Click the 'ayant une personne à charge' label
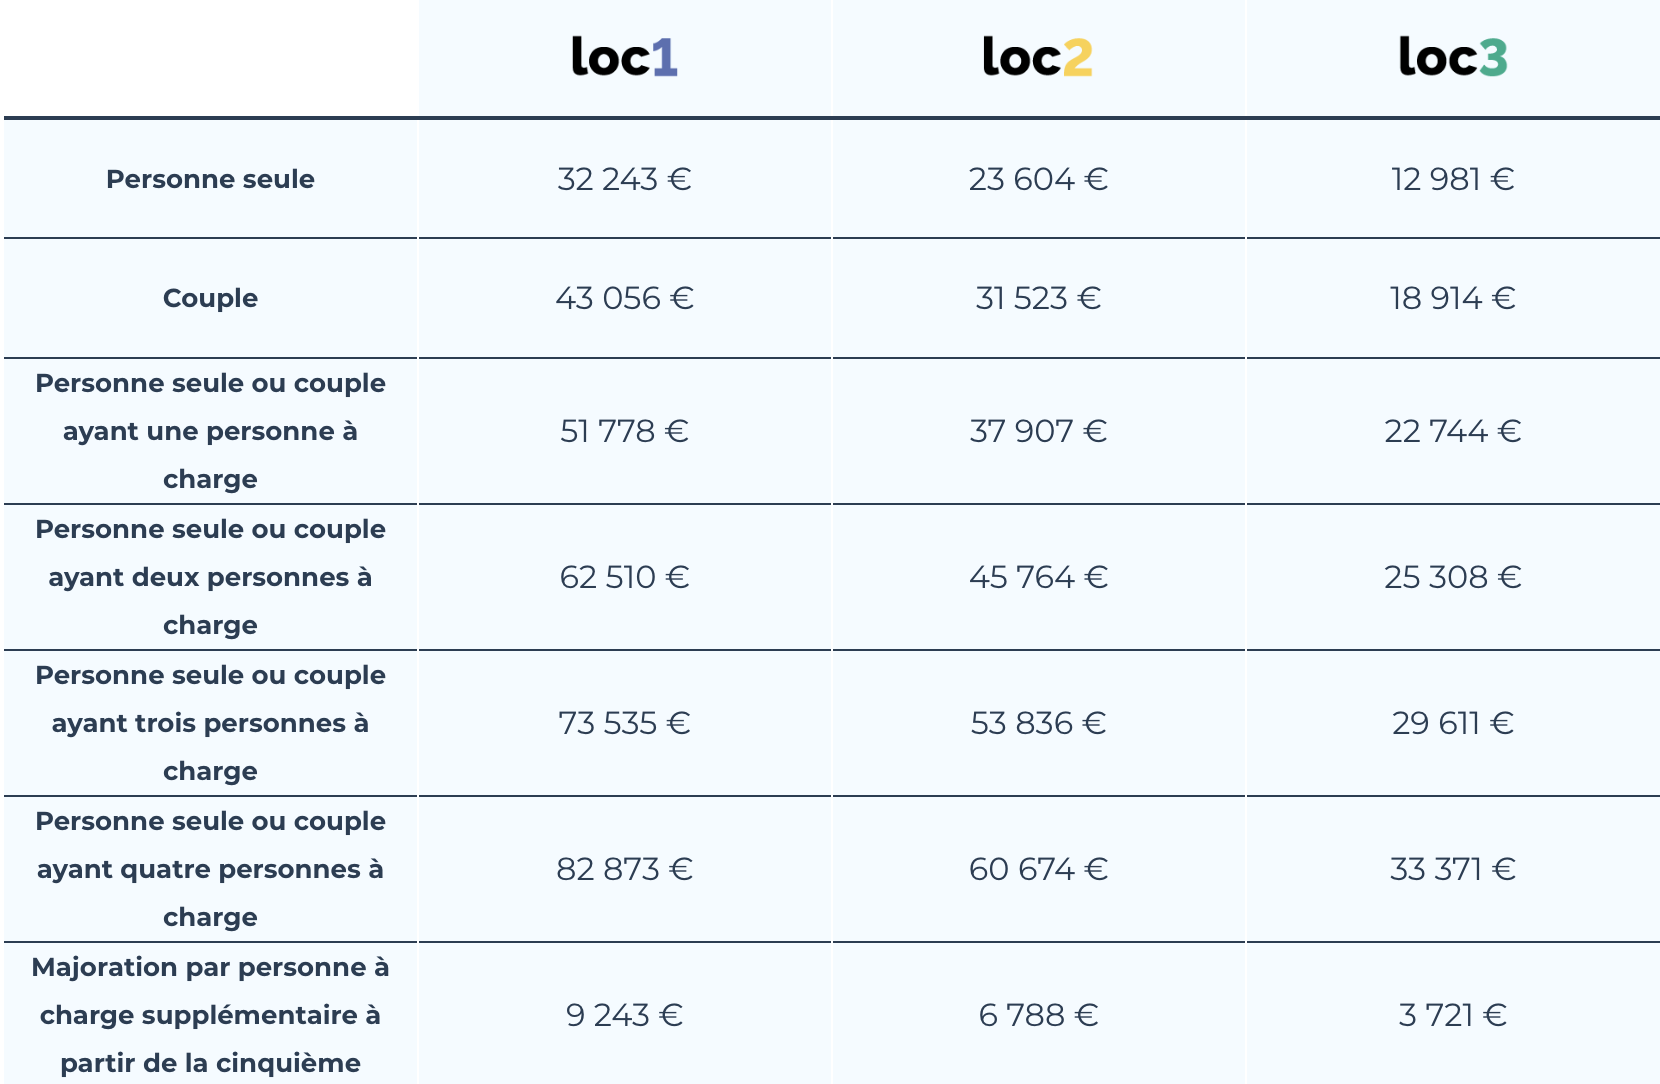 pos(210,431)
